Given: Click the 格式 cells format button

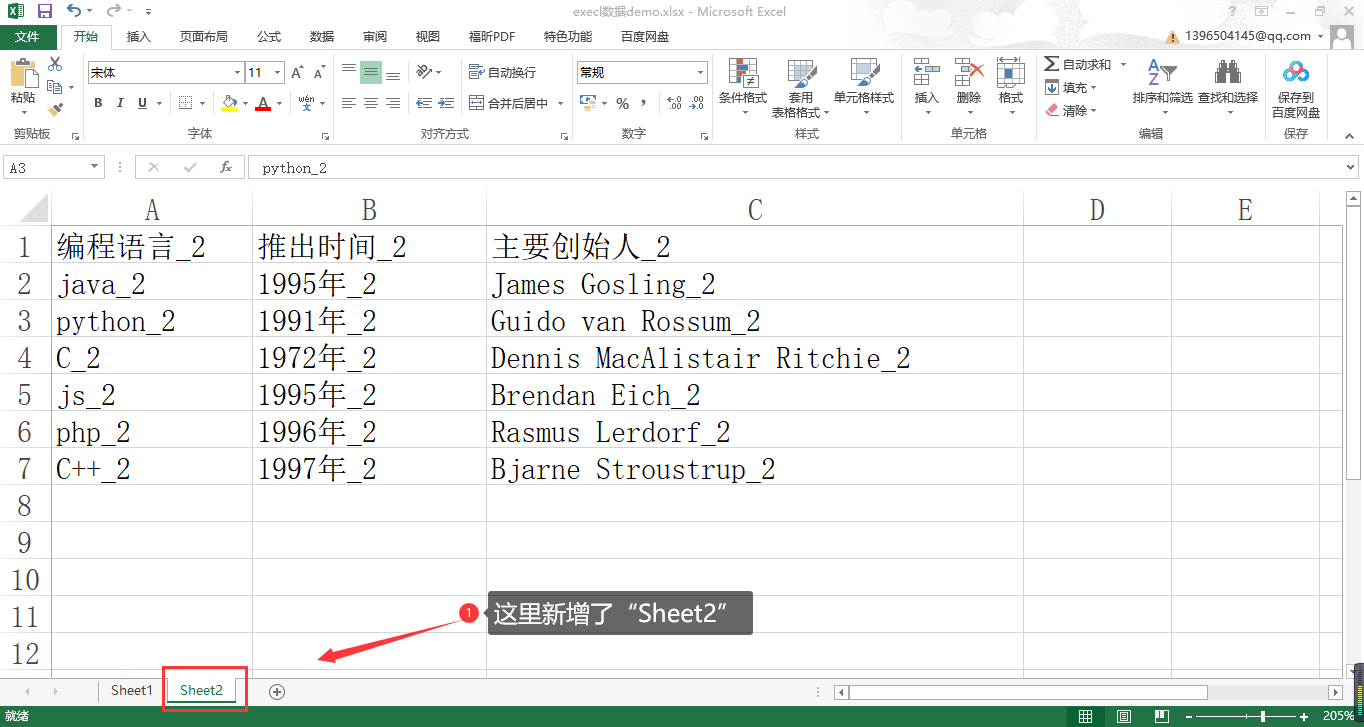Looking at the screenshot, I should [x=1011, y=88].
